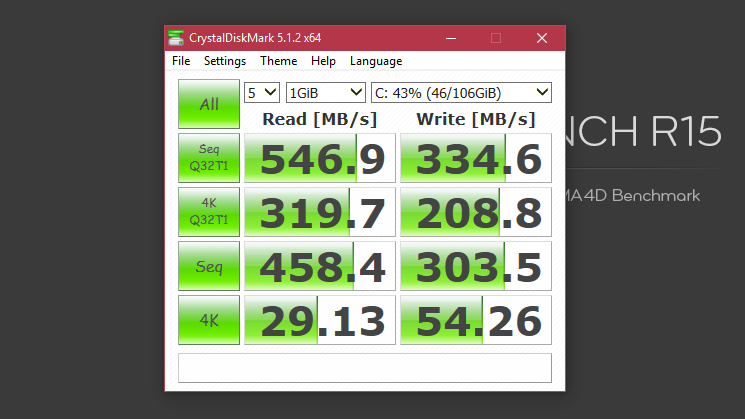This screenshot has width=745, height=419.
Task: Run all benchmarks with the All button
Action: point(209,104)
